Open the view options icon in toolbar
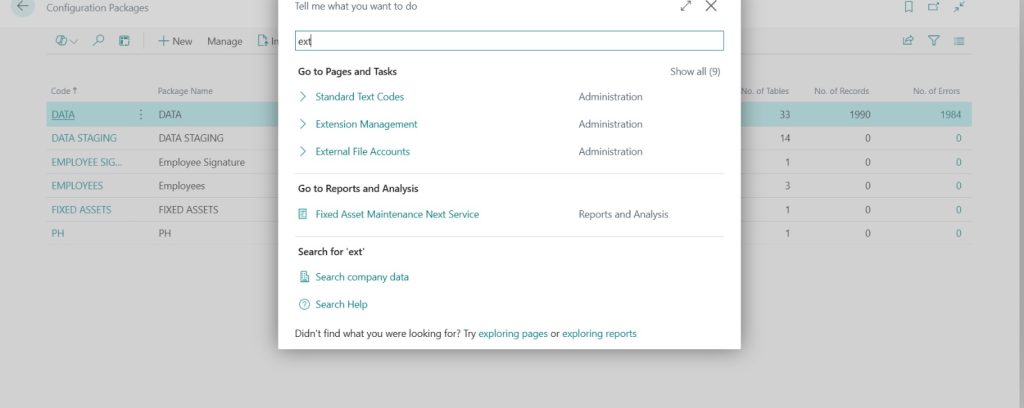The width and height of the screenshot is (1024, 408). pyautogui.click(x=66, y=41)
